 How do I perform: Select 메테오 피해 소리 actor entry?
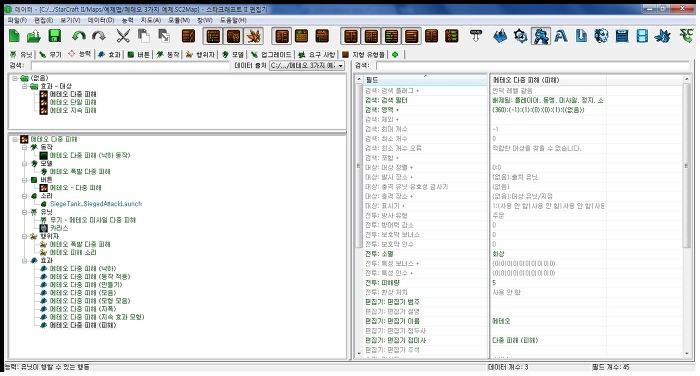(x=73, y=252)
